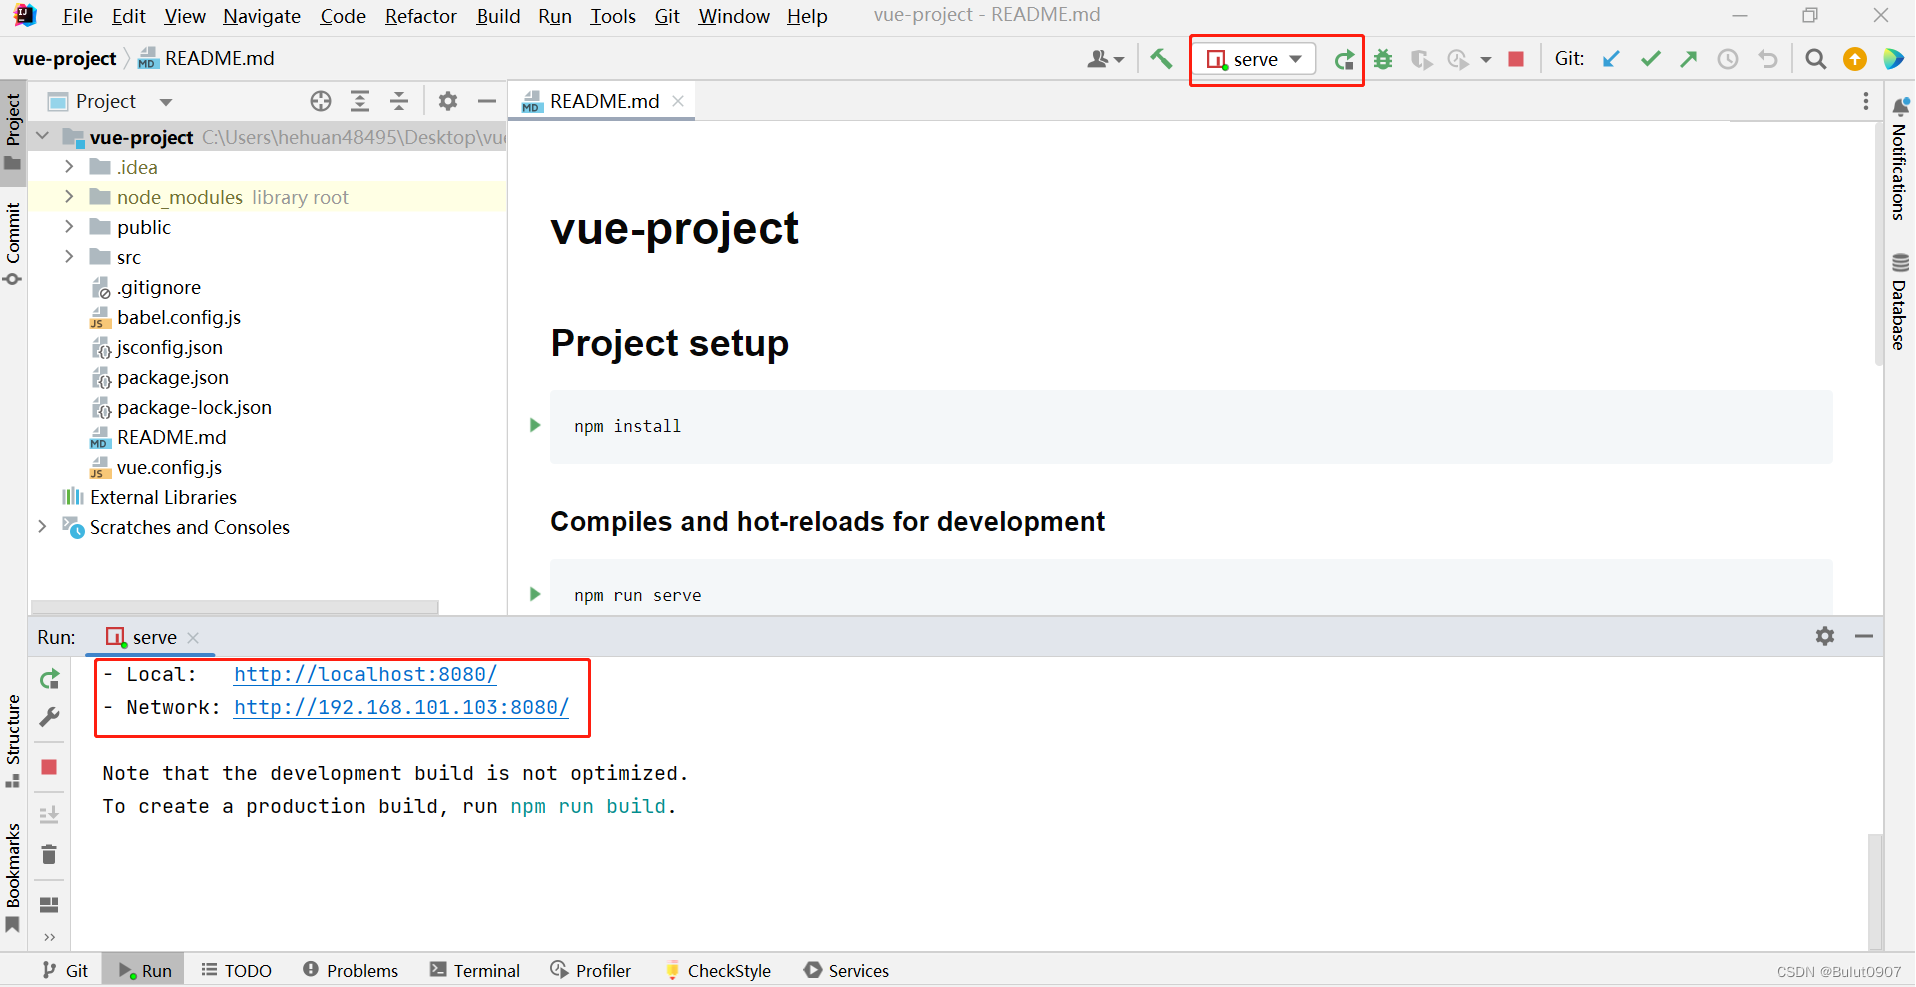This screenshot has width=1916, height=987.
Task: Open the colorful toolbox icon at top right
Action: point(1893,59)
